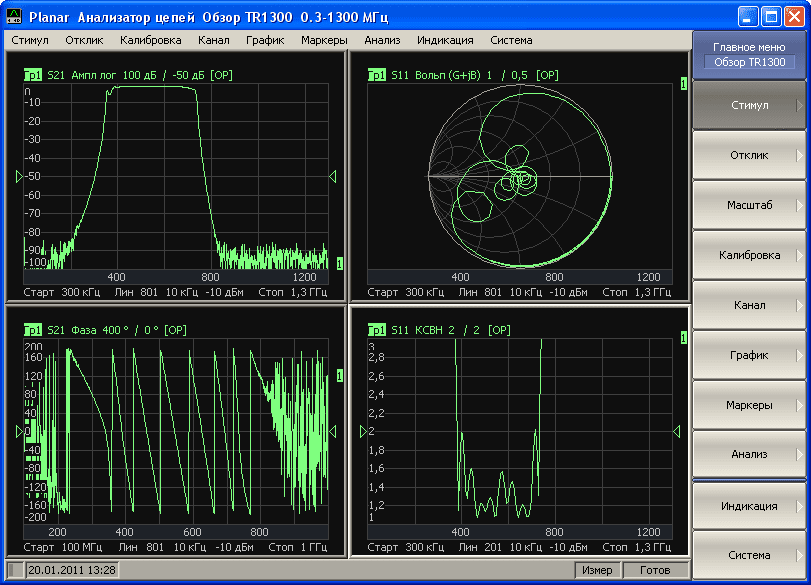Toggle the Измер status bar indicator
811x585 pixels.
click(597, 570)
